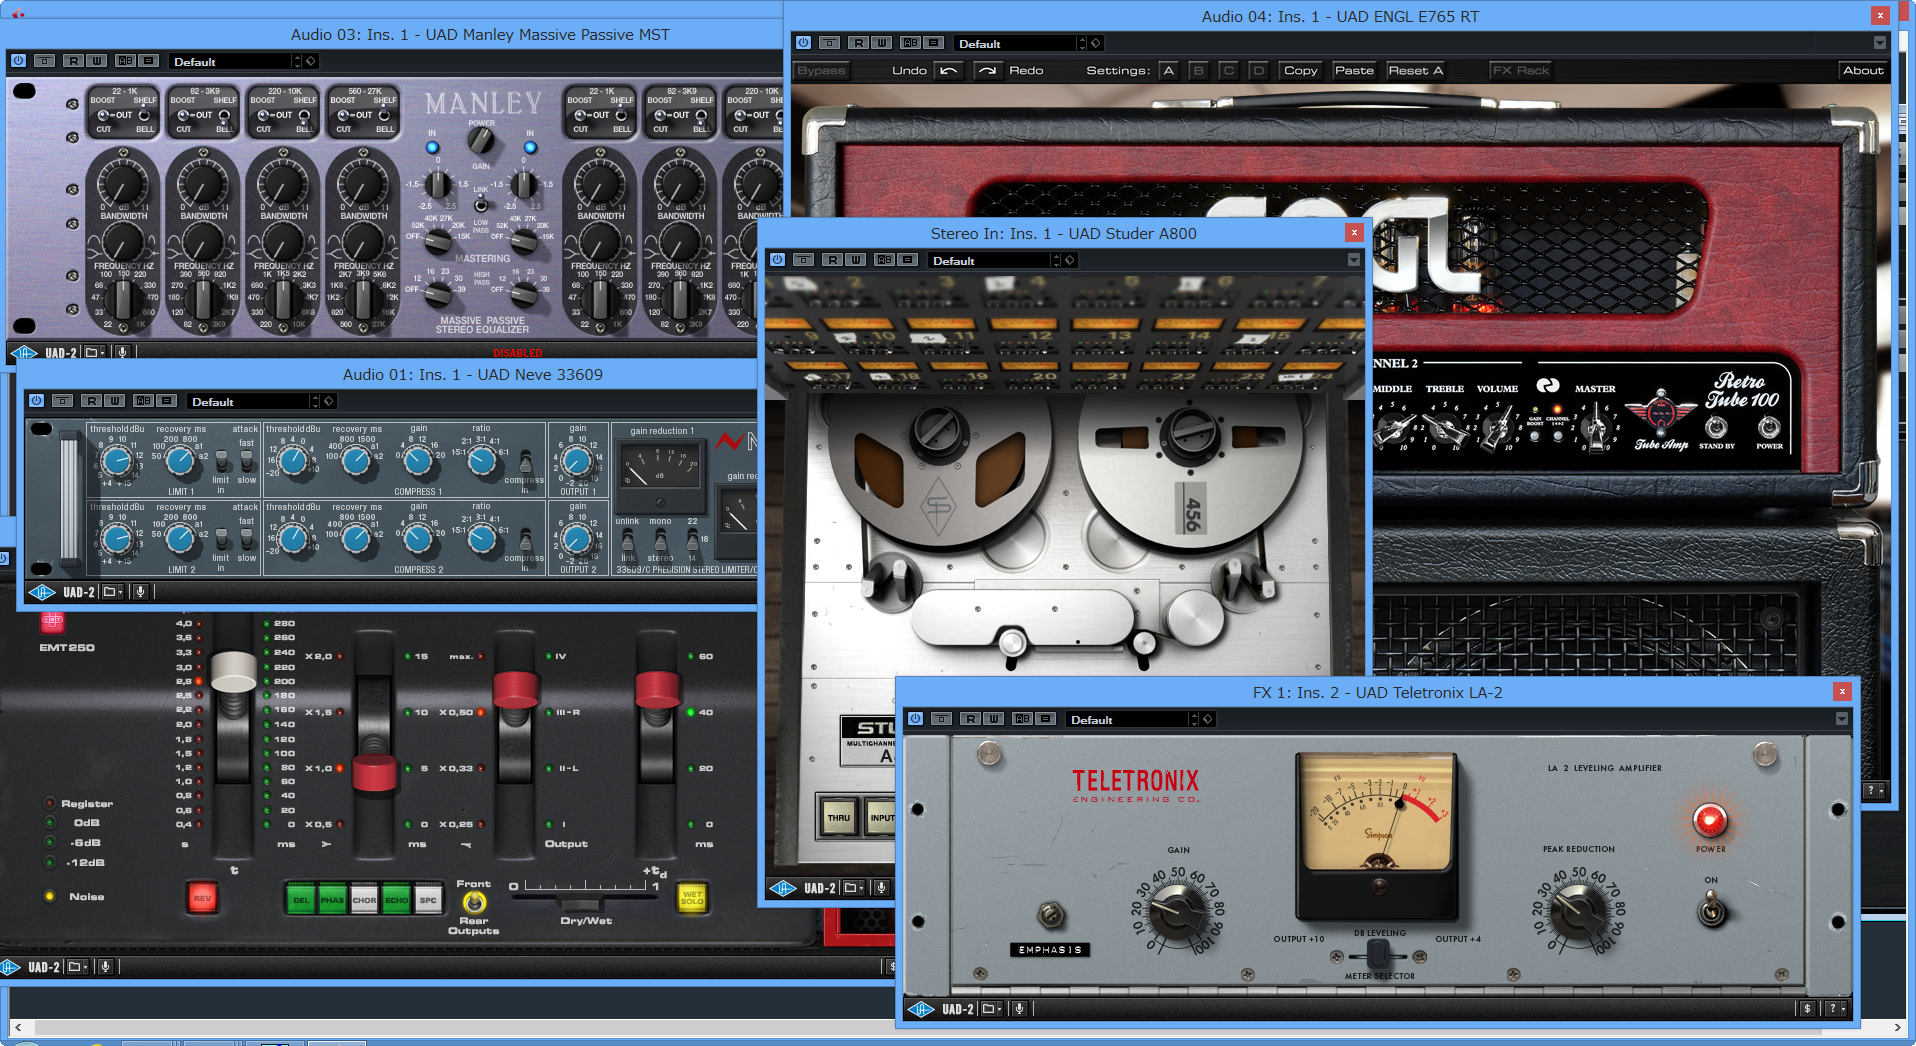Click the PEAK REDUCTION knob on LA-2

(1578, 910)
